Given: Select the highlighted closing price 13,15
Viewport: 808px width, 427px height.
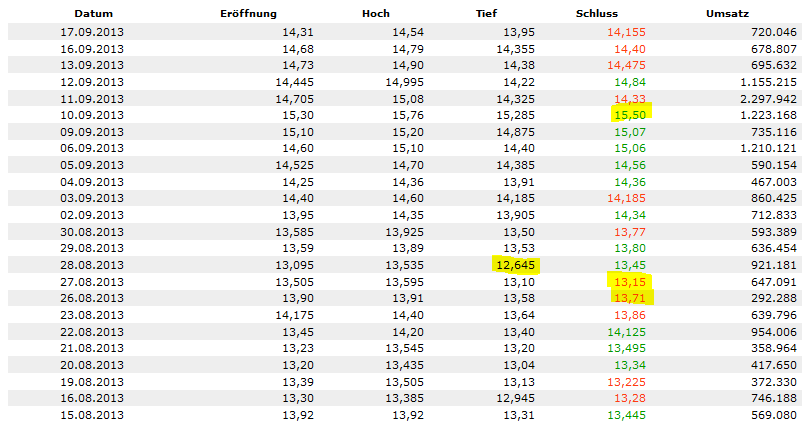Looking at the screenshot, I should click(x=631, y=281).
